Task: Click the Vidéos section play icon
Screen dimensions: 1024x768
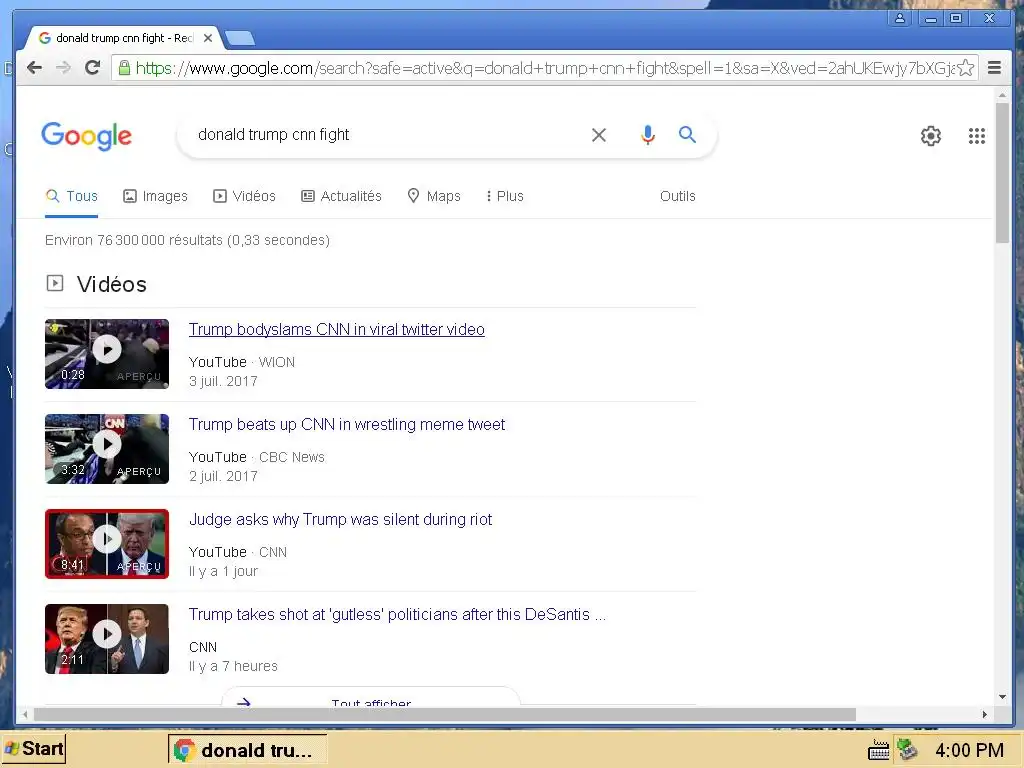Action: [55, 283]
